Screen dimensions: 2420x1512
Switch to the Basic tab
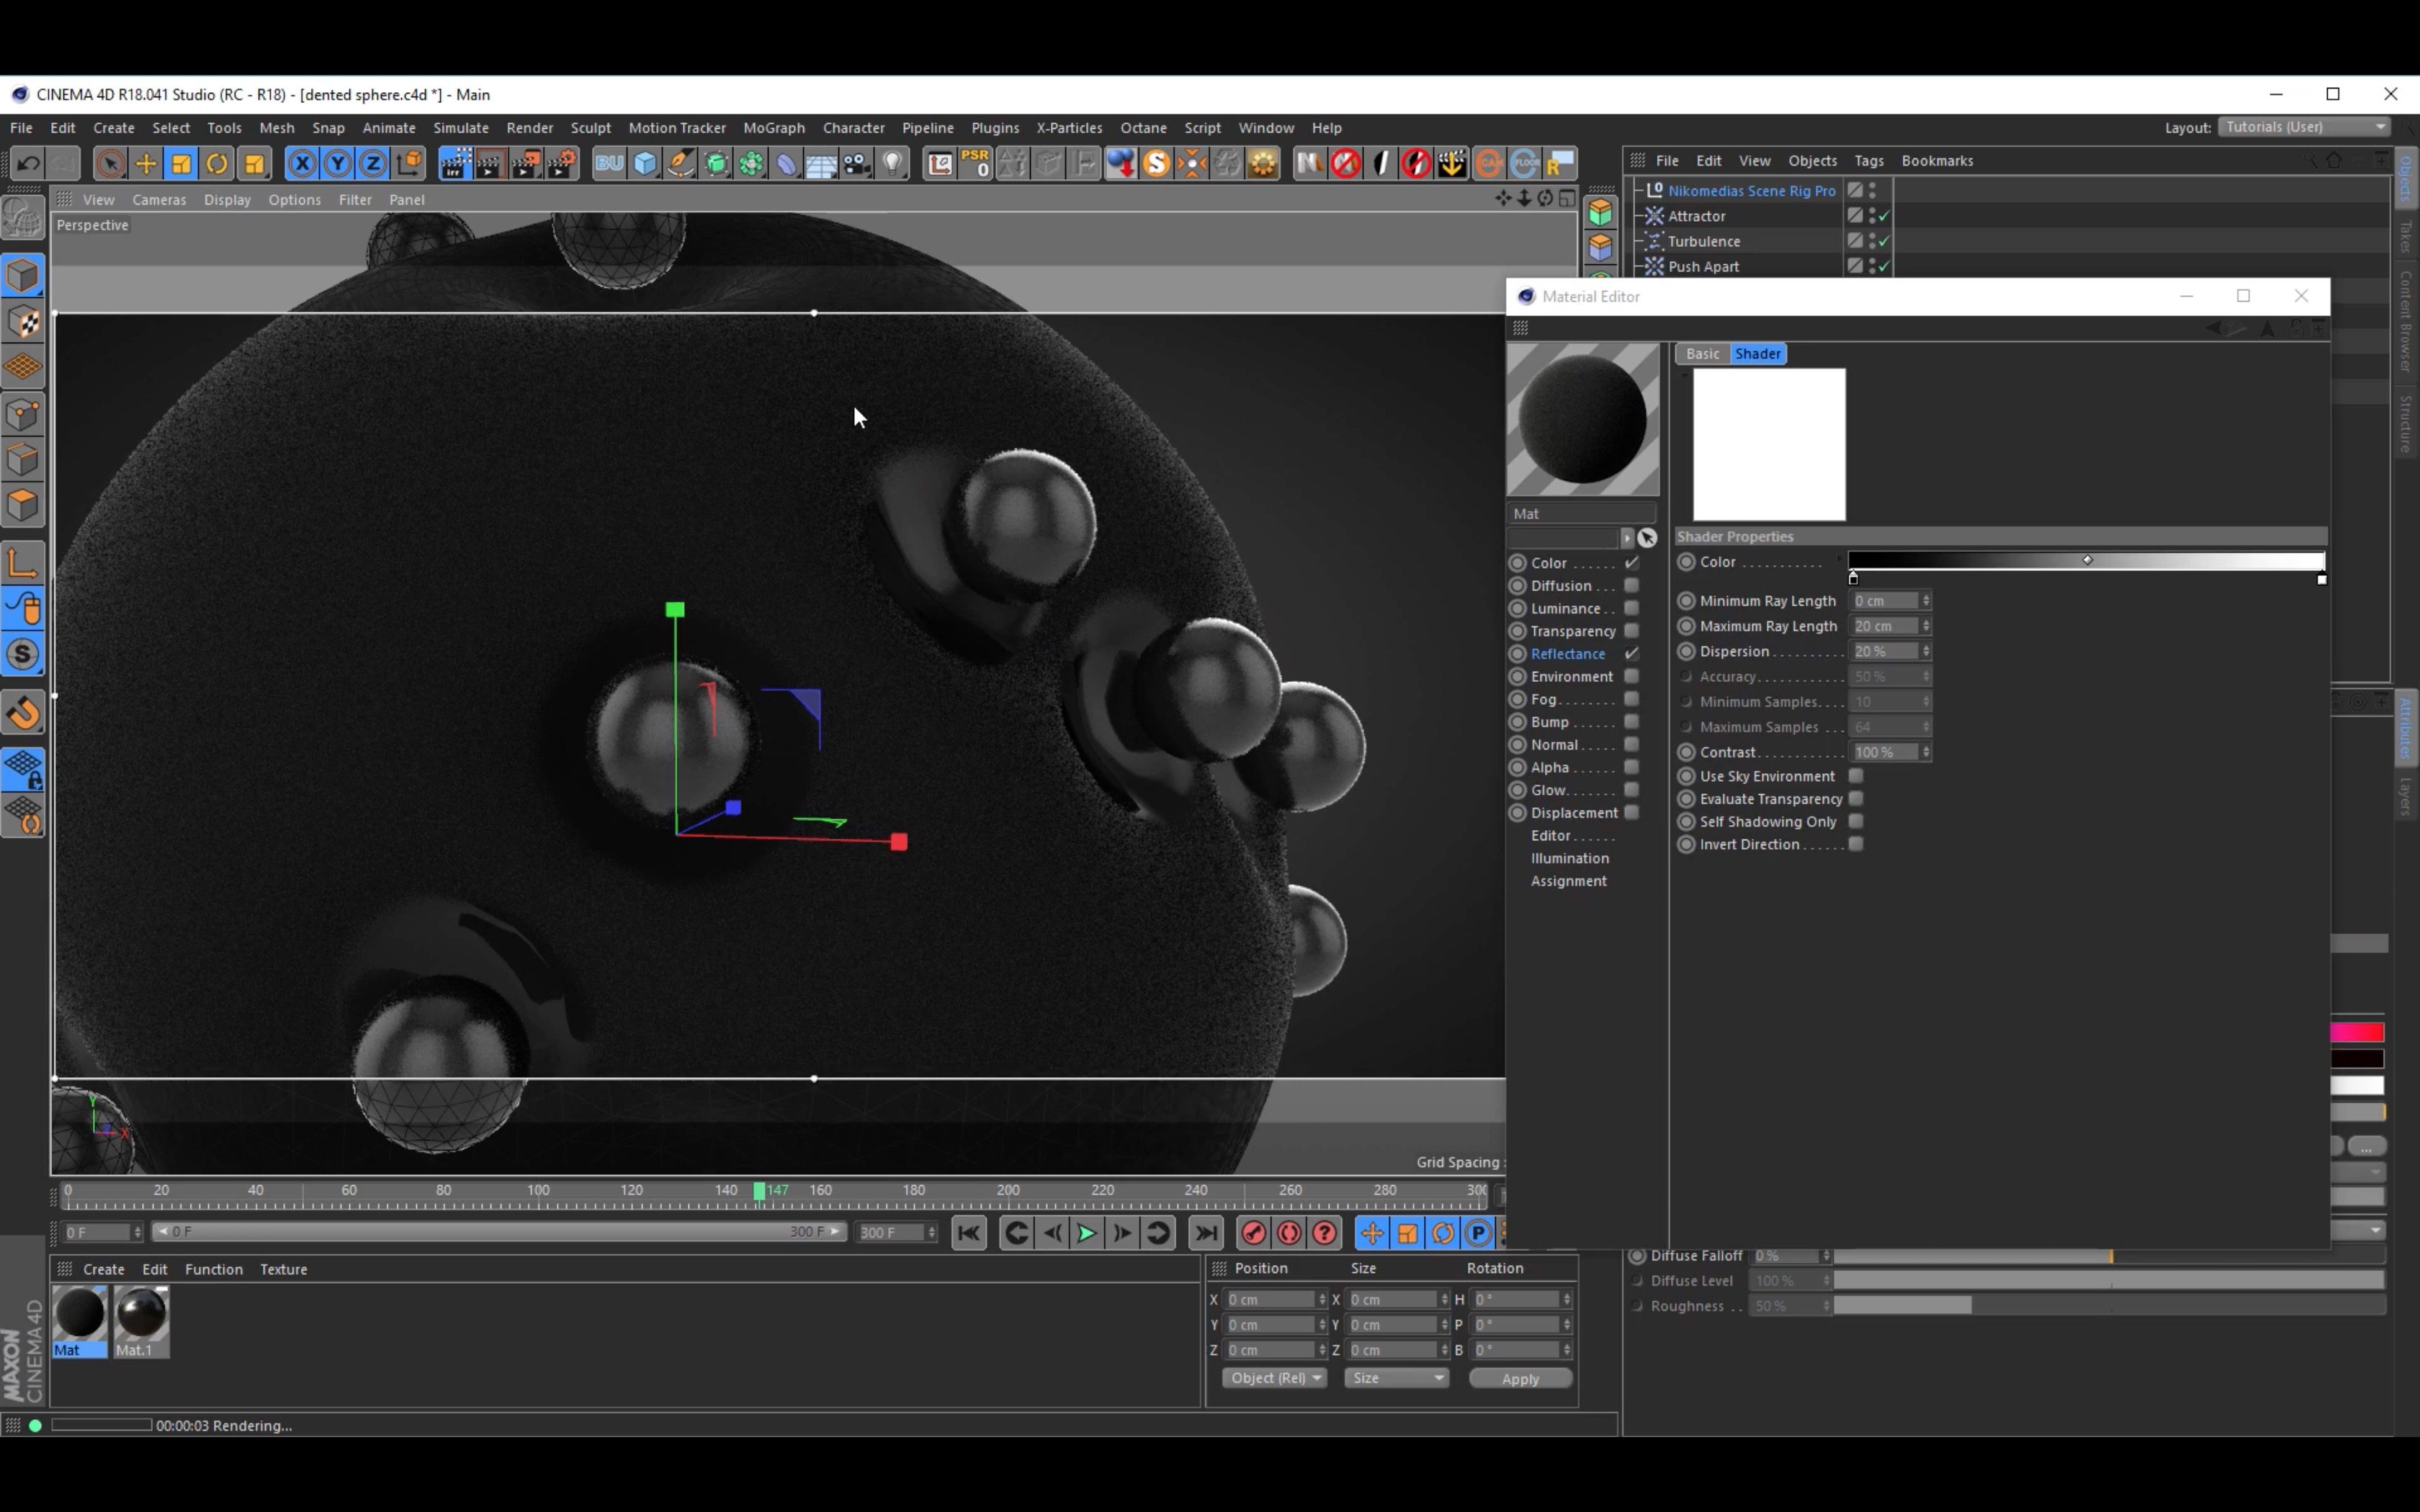(x=1702, y=354)
